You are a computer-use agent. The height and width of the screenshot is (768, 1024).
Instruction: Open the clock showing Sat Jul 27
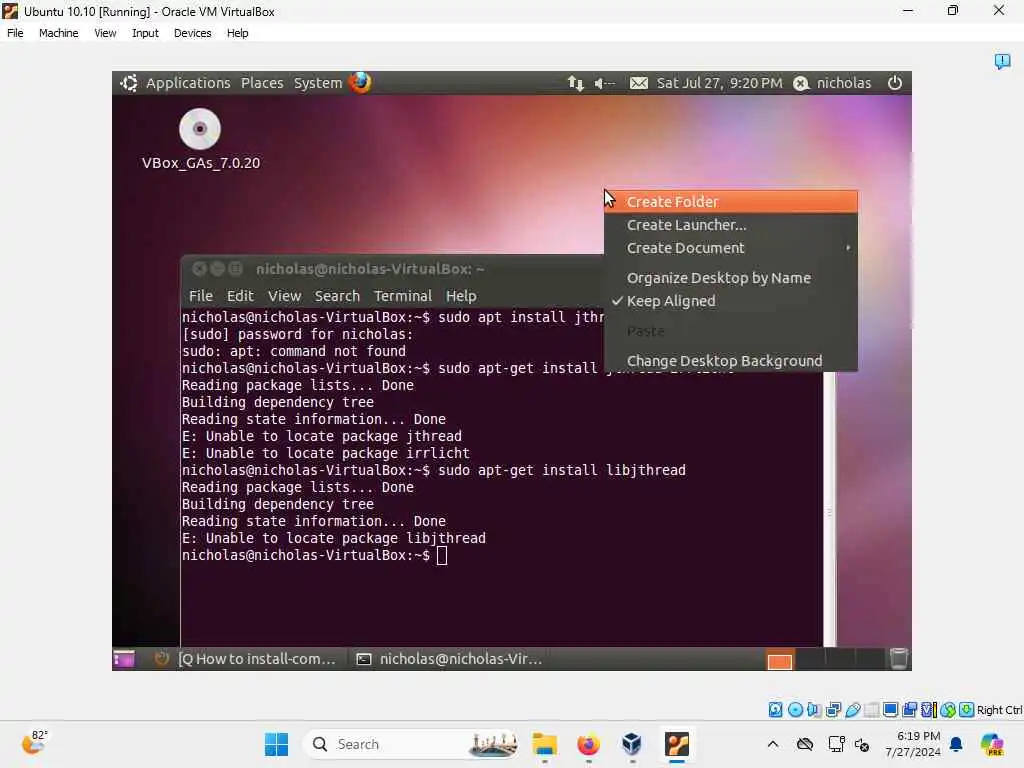[719, 83]
